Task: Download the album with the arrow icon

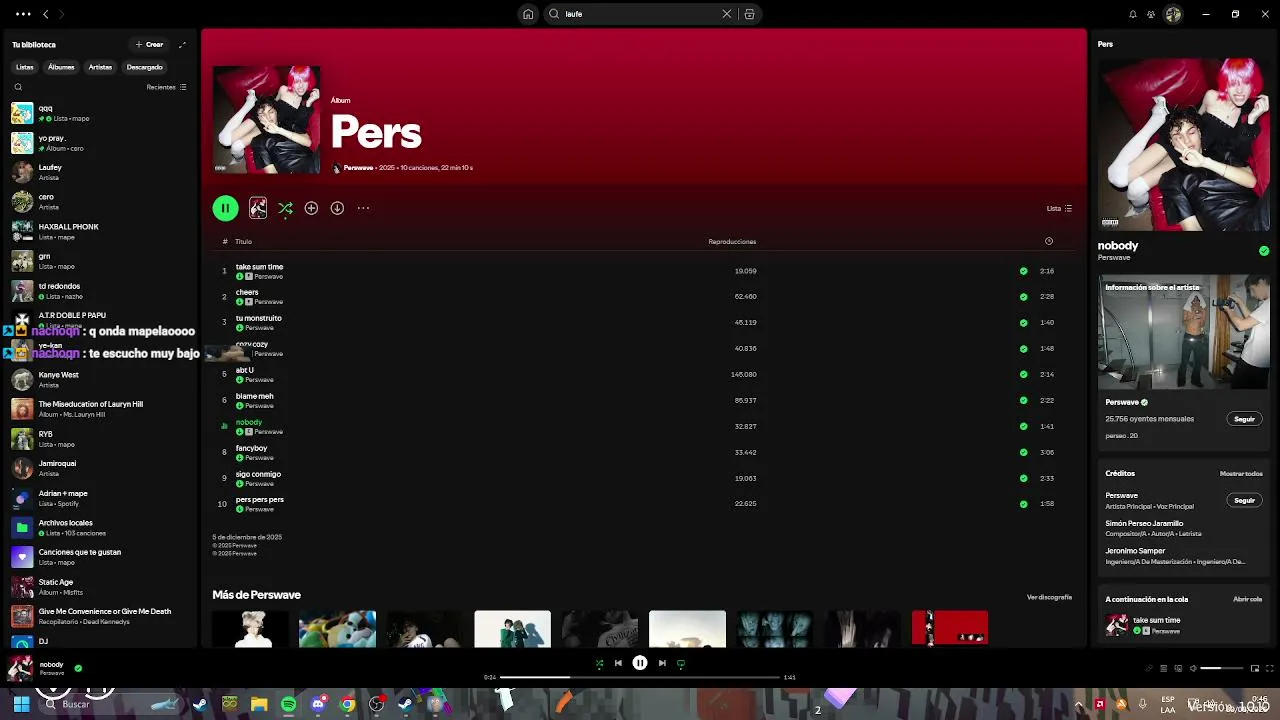Action: pyautogui.click(x=337, y=208)
